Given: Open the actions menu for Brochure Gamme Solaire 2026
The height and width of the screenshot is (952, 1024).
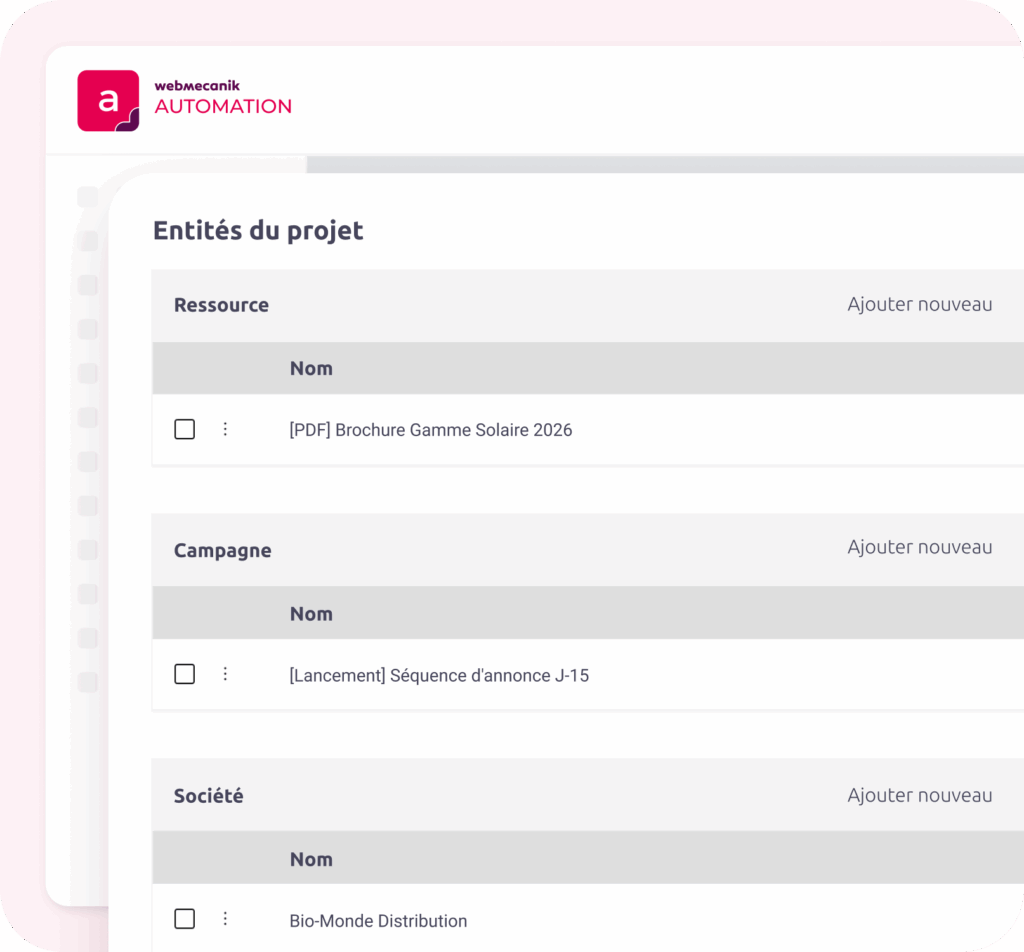Looking at the screenshot, I should pyautogui.click(x=225, y=429).
